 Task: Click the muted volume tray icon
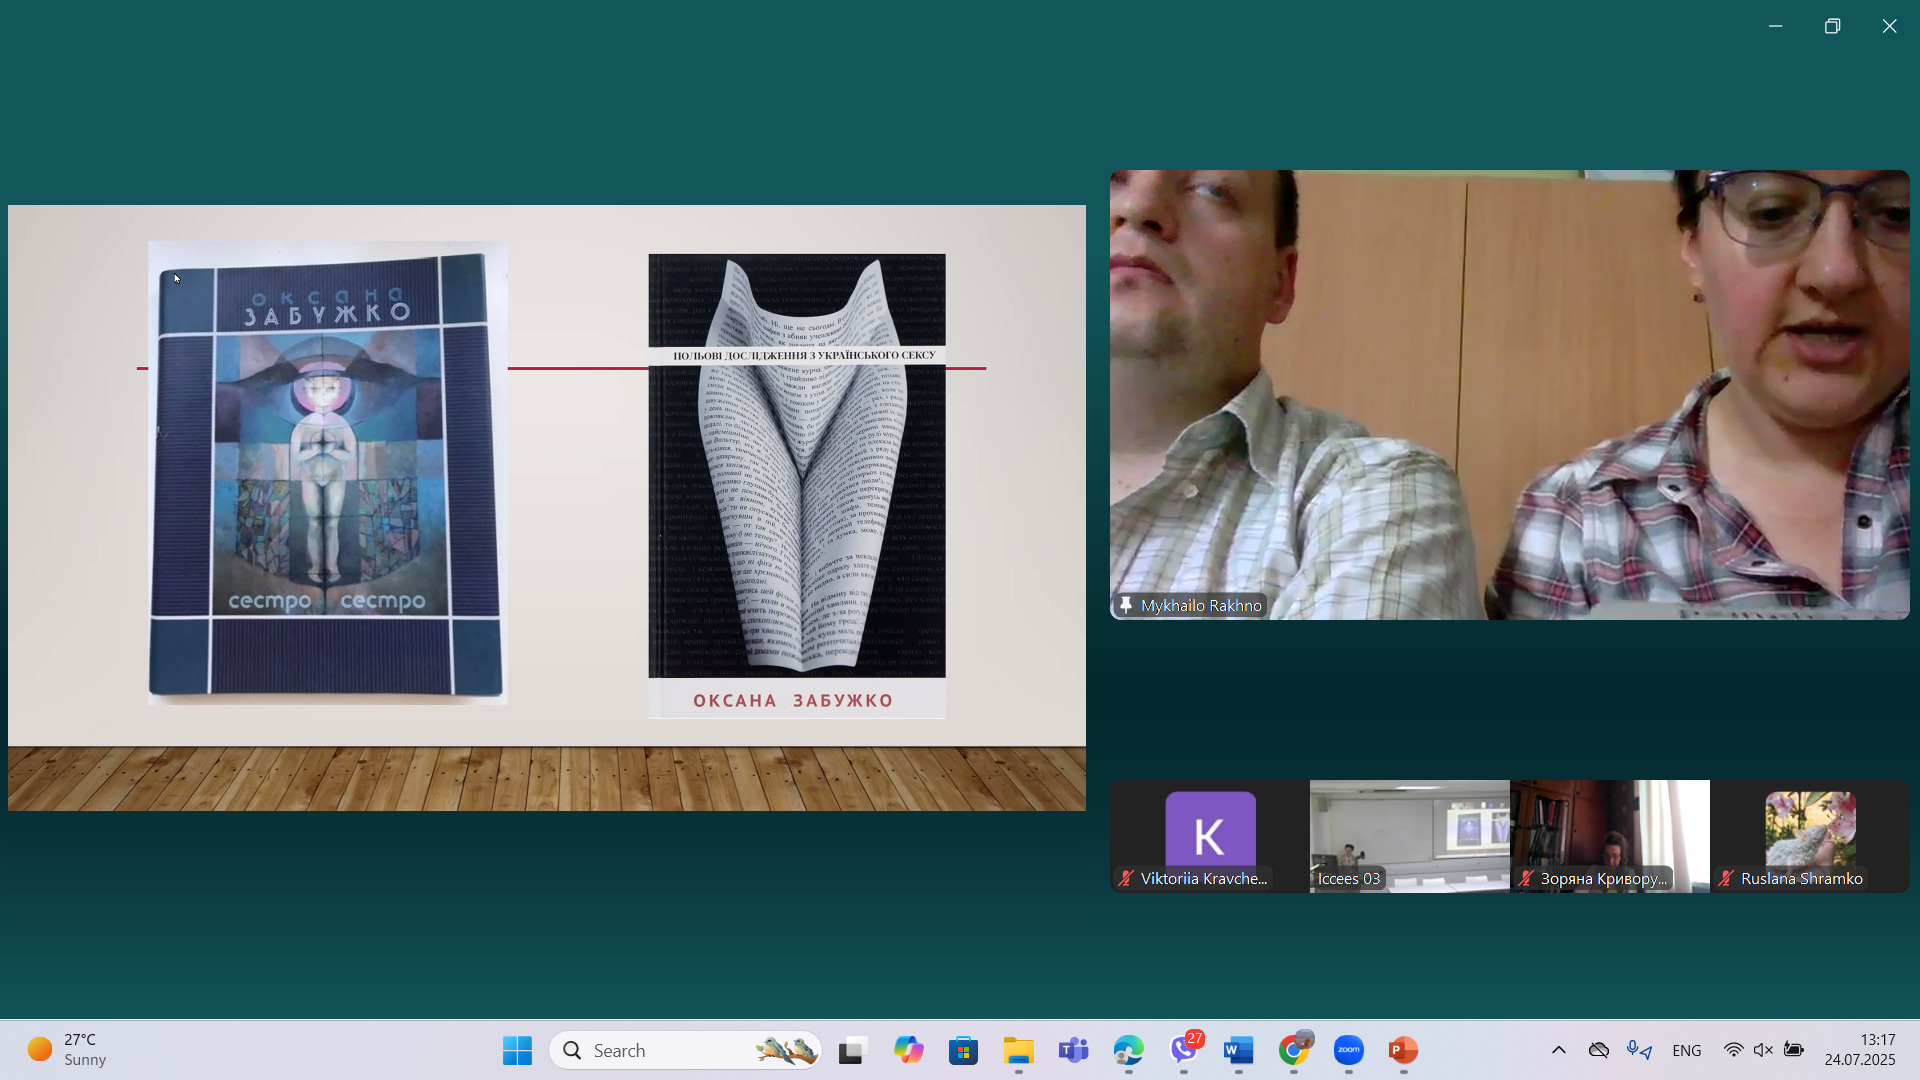pyautogui.click(x=1763, y=1050)
